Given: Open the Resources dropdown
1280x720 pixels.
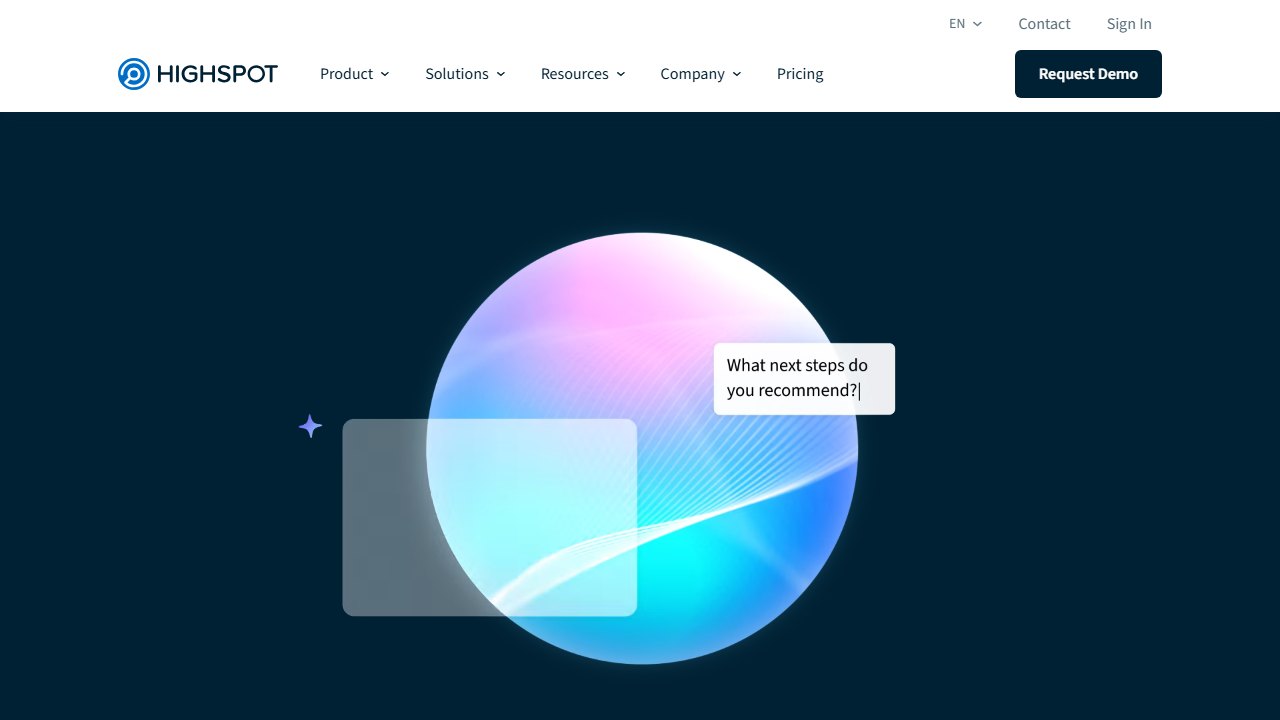Looking at the screenshot, I should (583, 74).
